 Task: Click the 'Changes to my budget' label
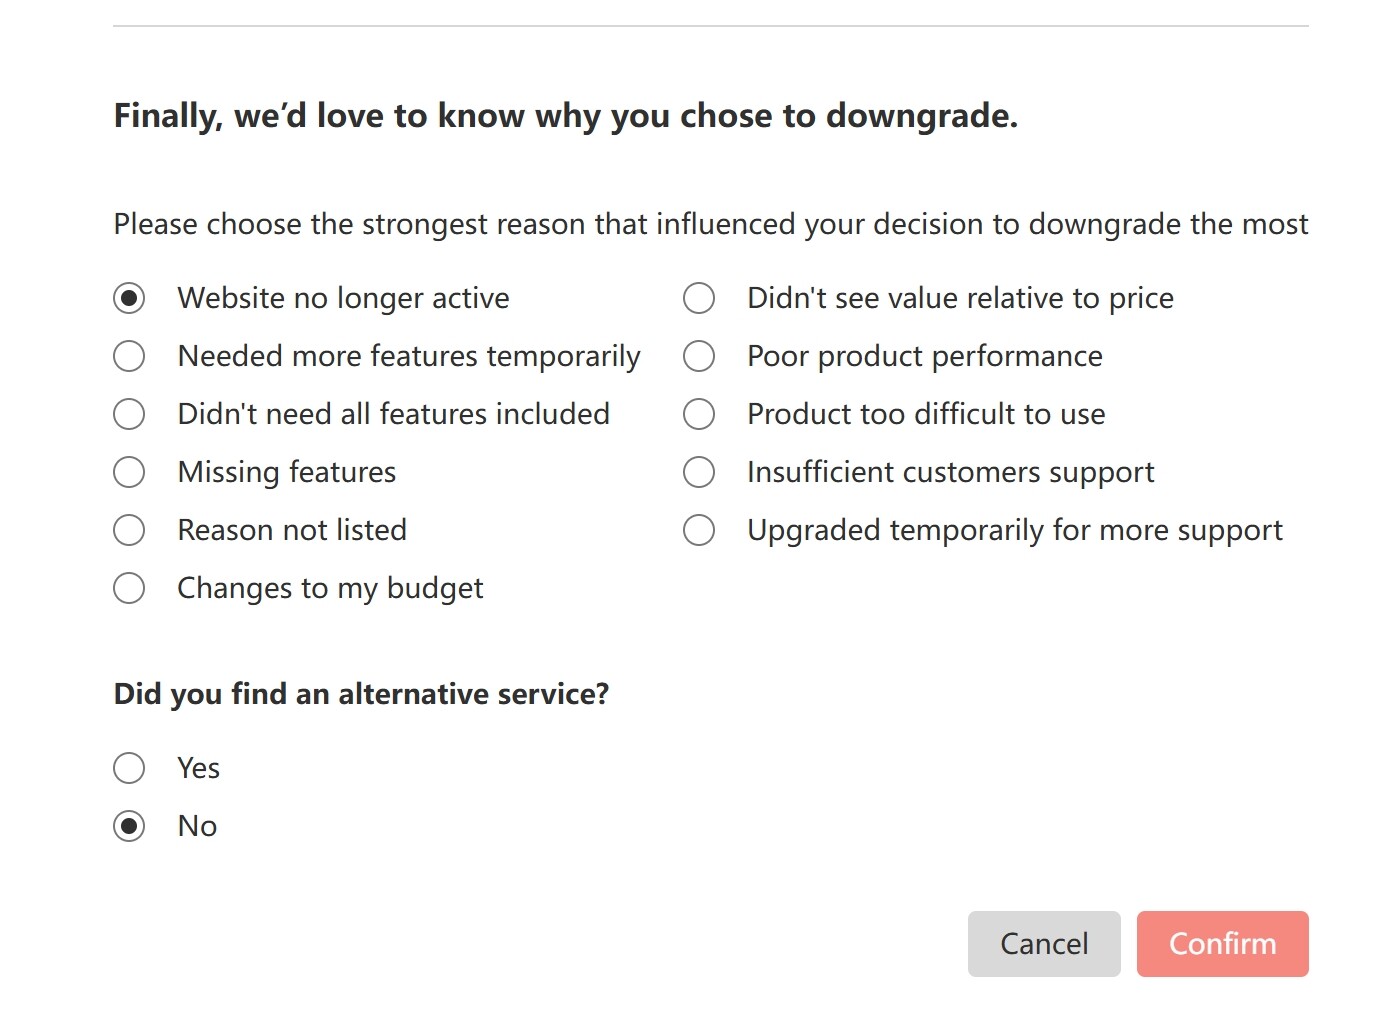point(330,588)
